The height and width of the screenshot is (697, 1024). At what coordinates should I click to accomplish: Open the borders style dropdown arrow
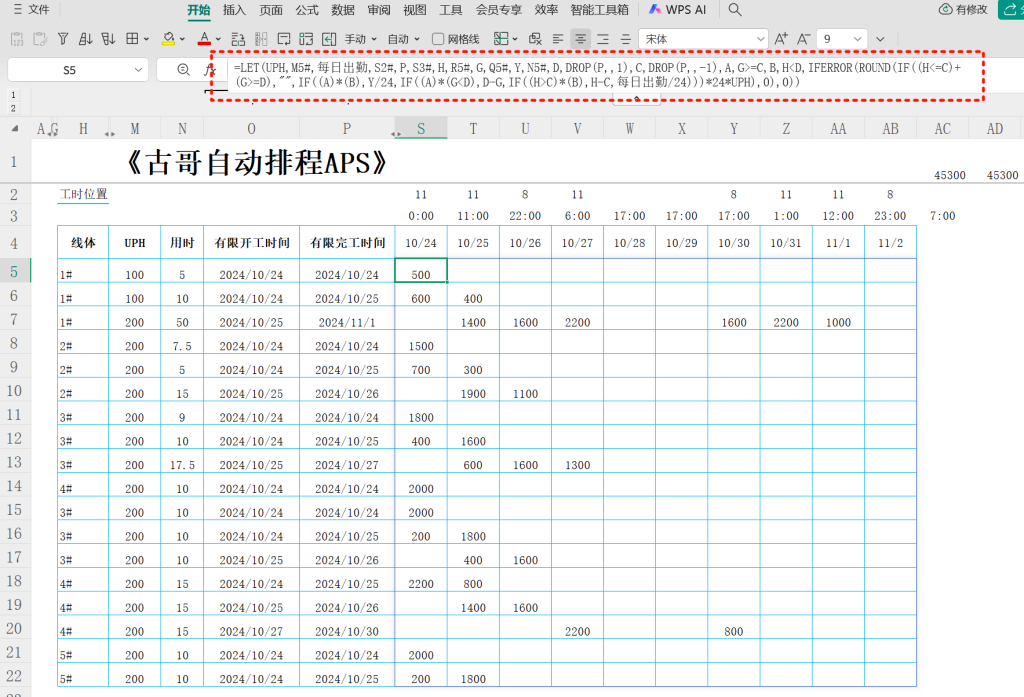146,39
